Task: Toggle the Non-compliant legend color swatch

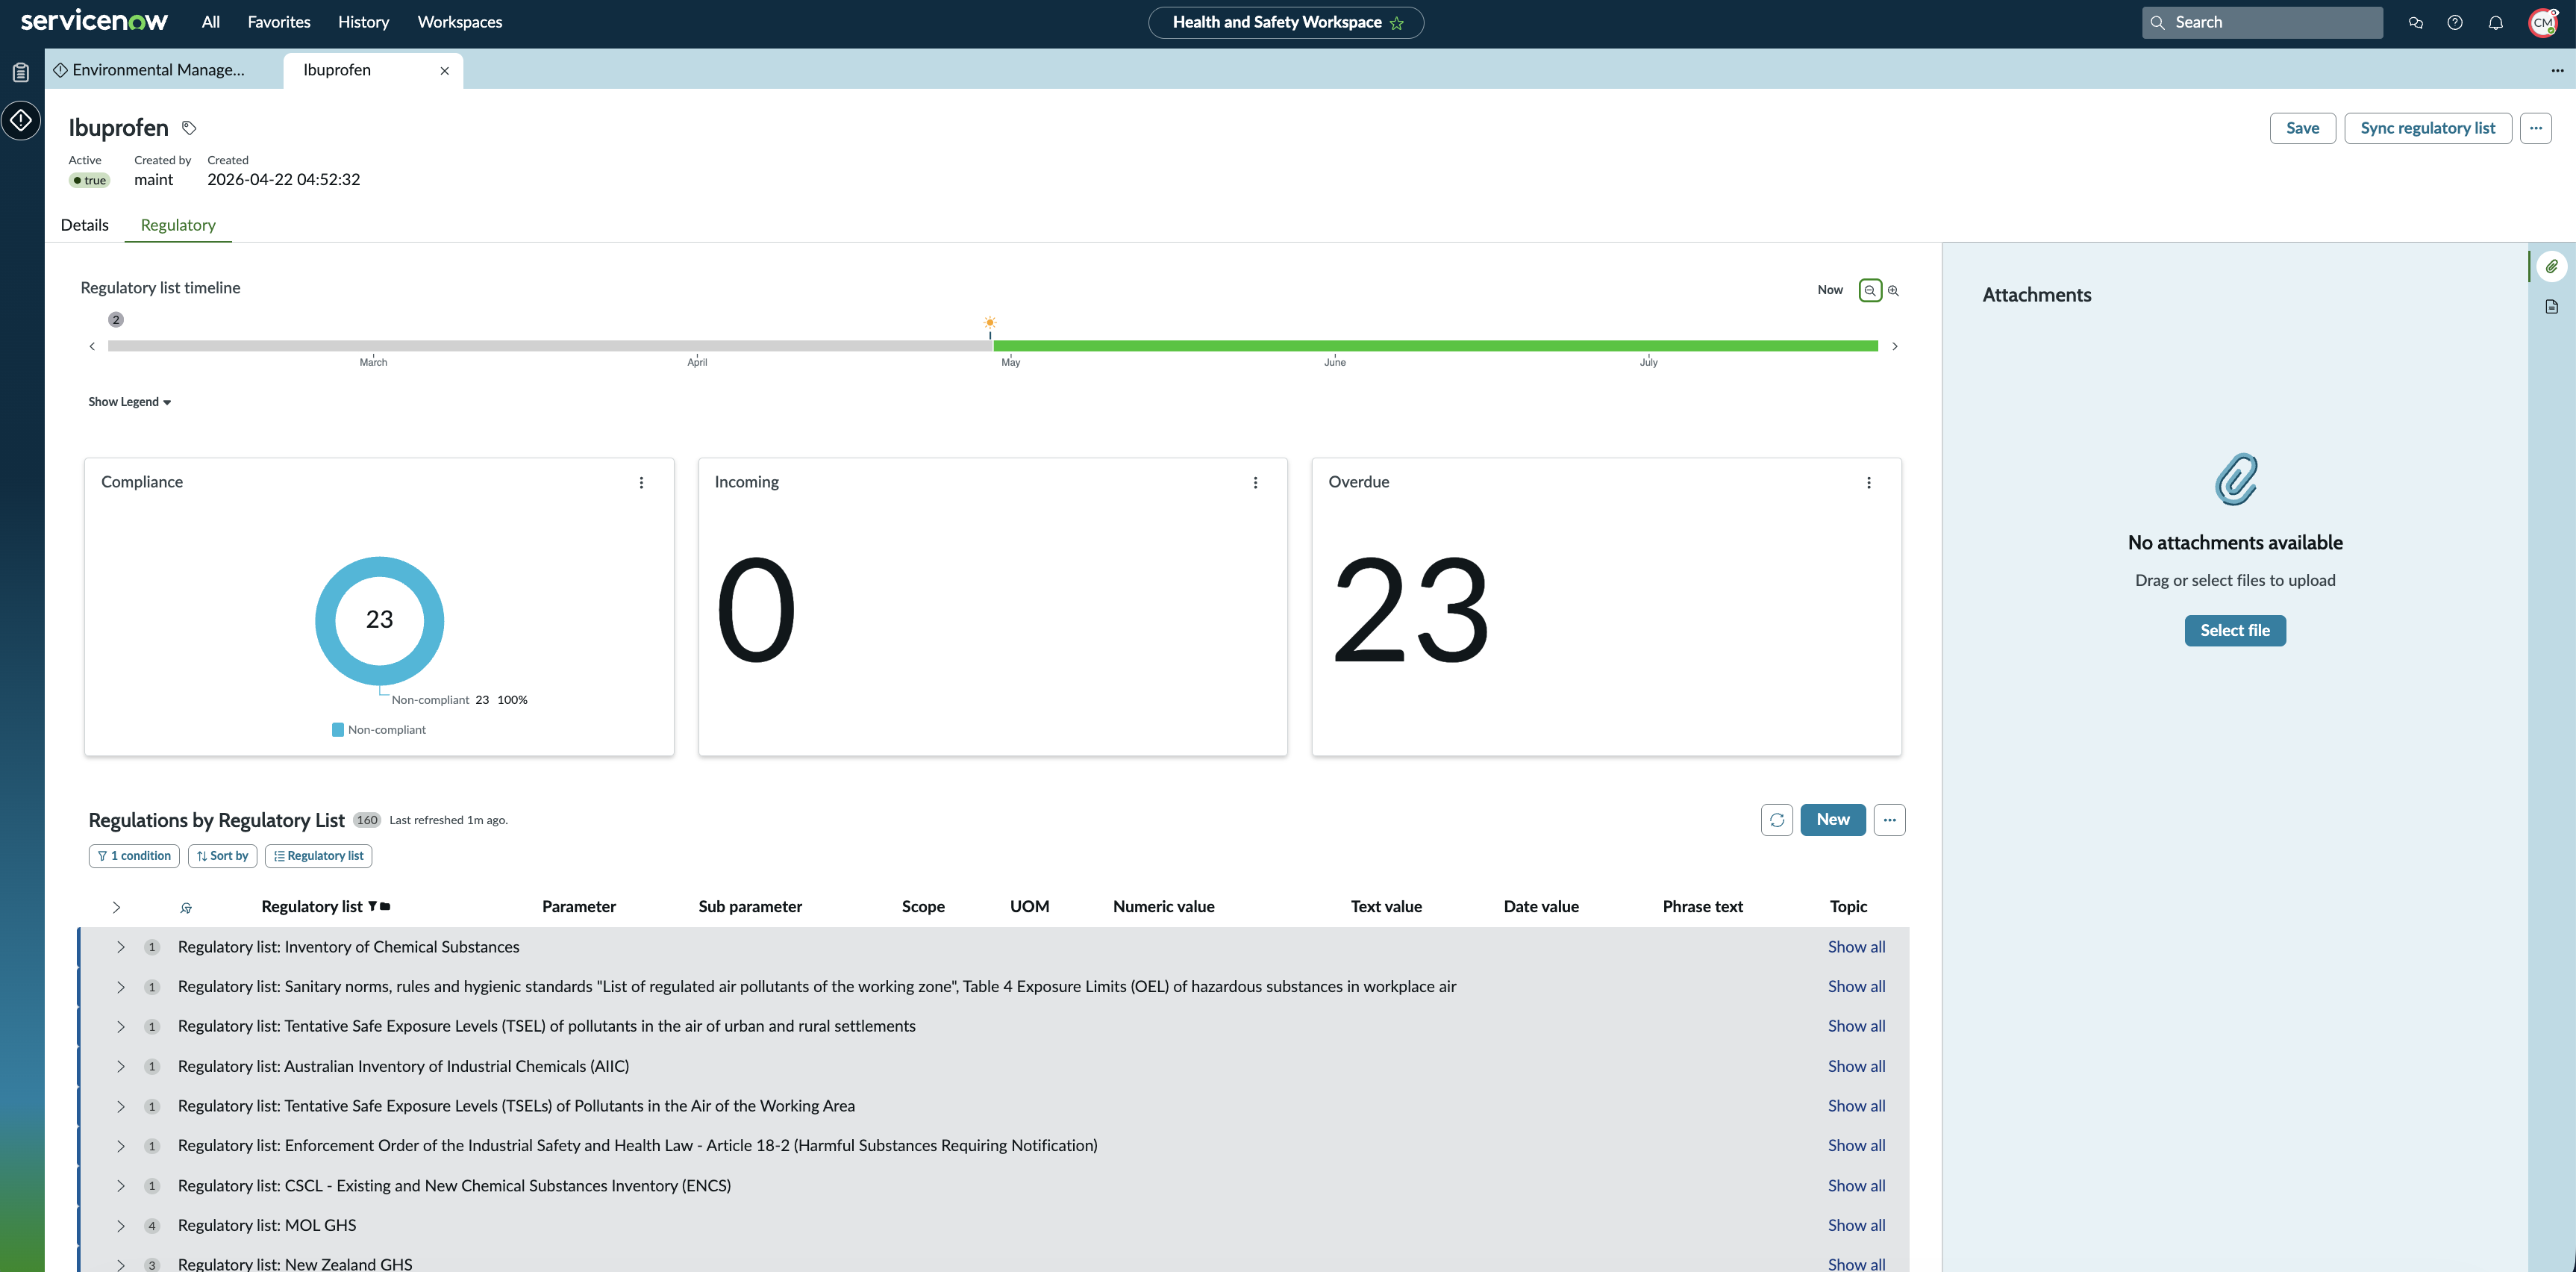Action: (x=338, y=730)
